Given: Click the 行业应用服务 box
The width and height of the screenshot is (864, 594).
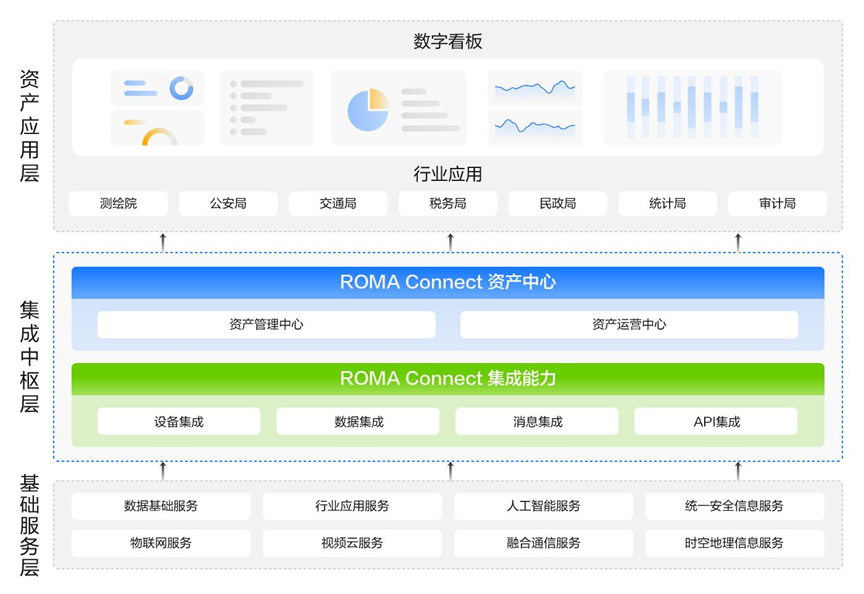Looking at the screenshot, I should [352, 506].
